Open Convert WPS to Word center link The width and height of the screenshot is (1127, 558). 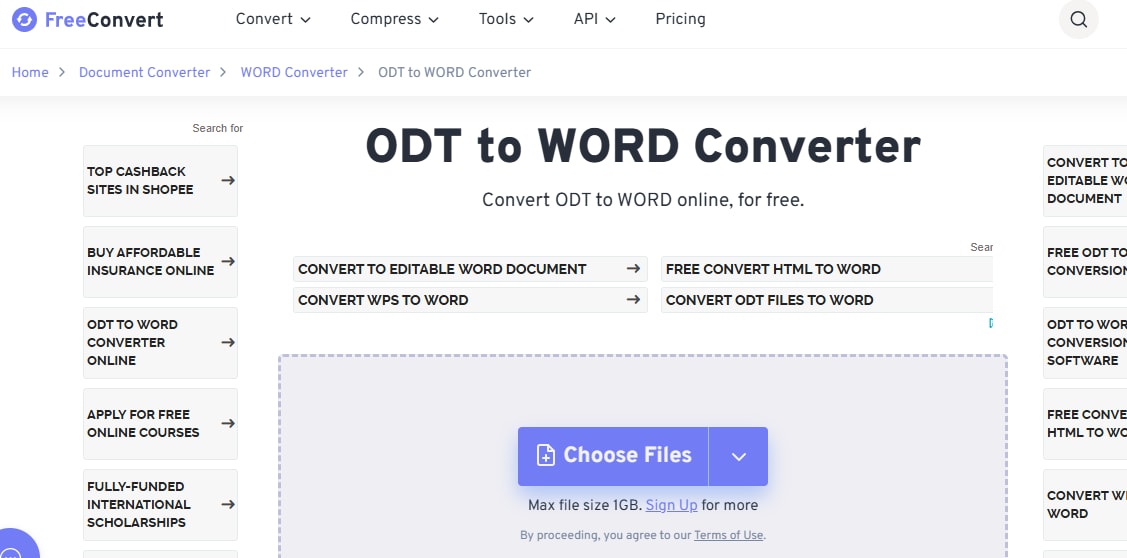[x=470, y=300]
